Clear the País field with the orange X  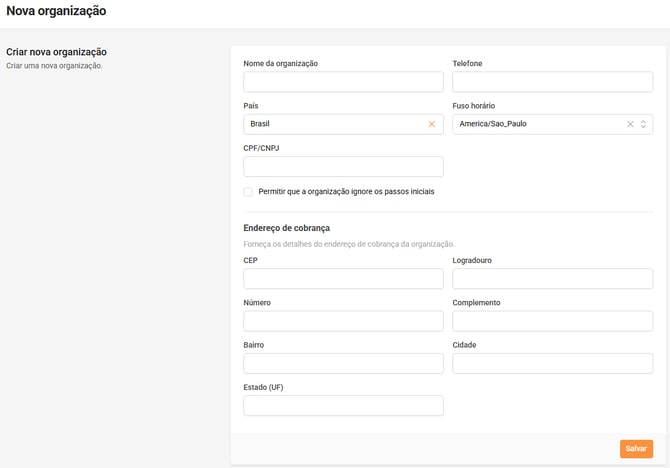point(432,124)
